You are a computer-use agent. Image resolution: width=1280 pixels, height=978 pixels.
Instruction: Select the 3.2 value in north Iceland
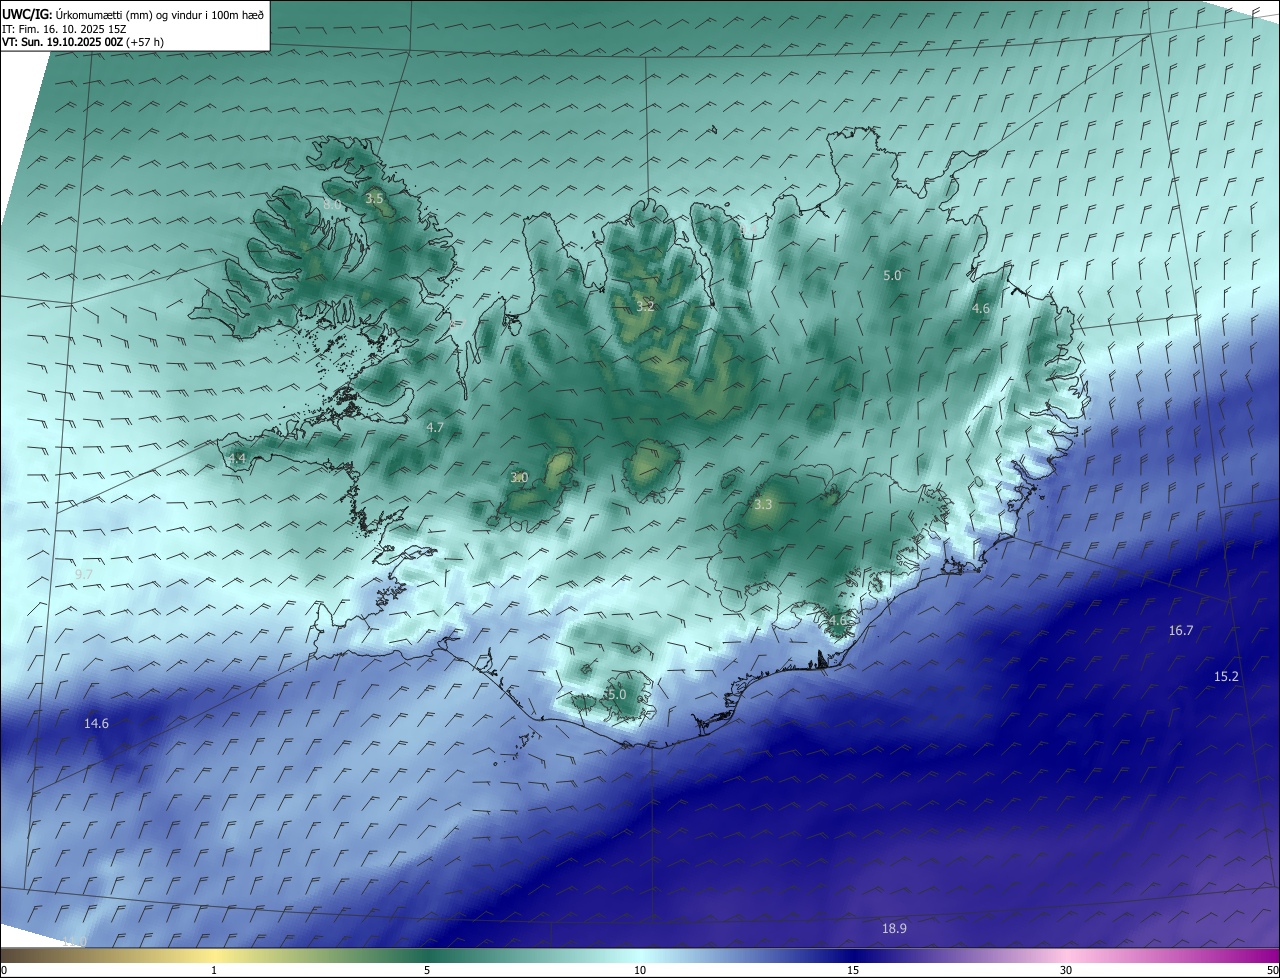coord(645,306)
